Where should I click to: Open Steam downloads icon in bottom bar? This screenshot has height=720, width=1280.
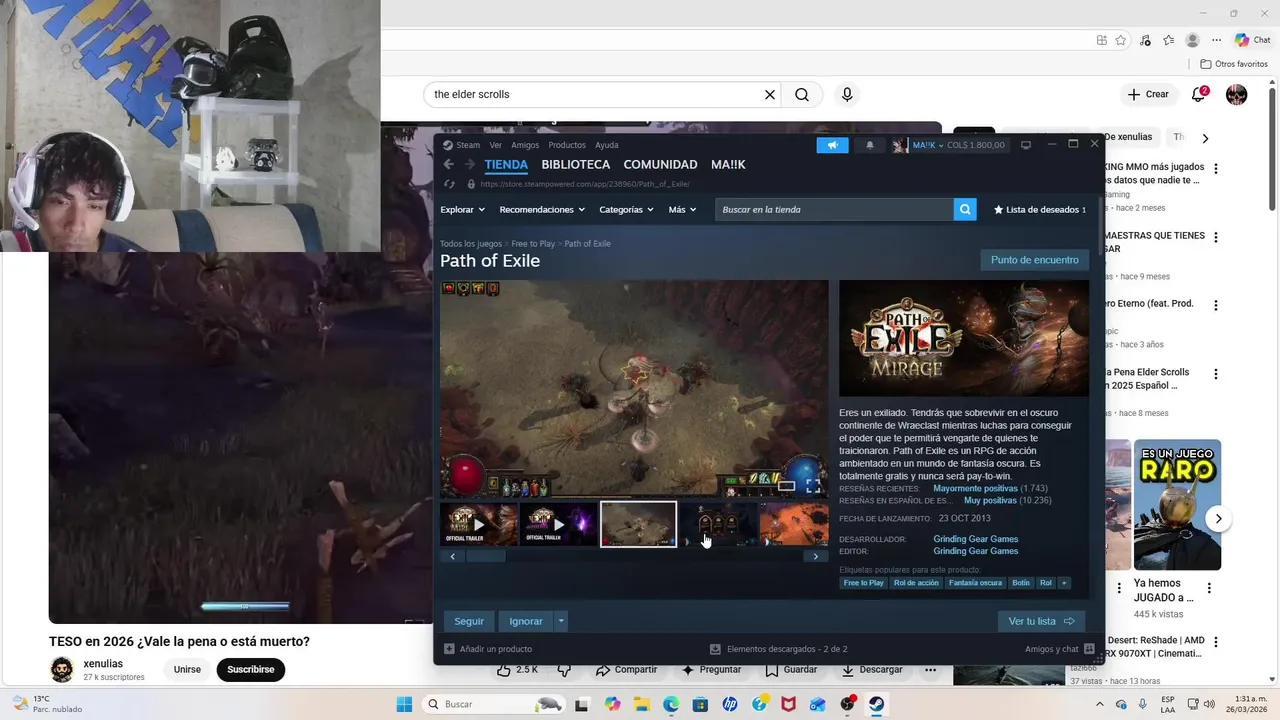pos(715,649)
